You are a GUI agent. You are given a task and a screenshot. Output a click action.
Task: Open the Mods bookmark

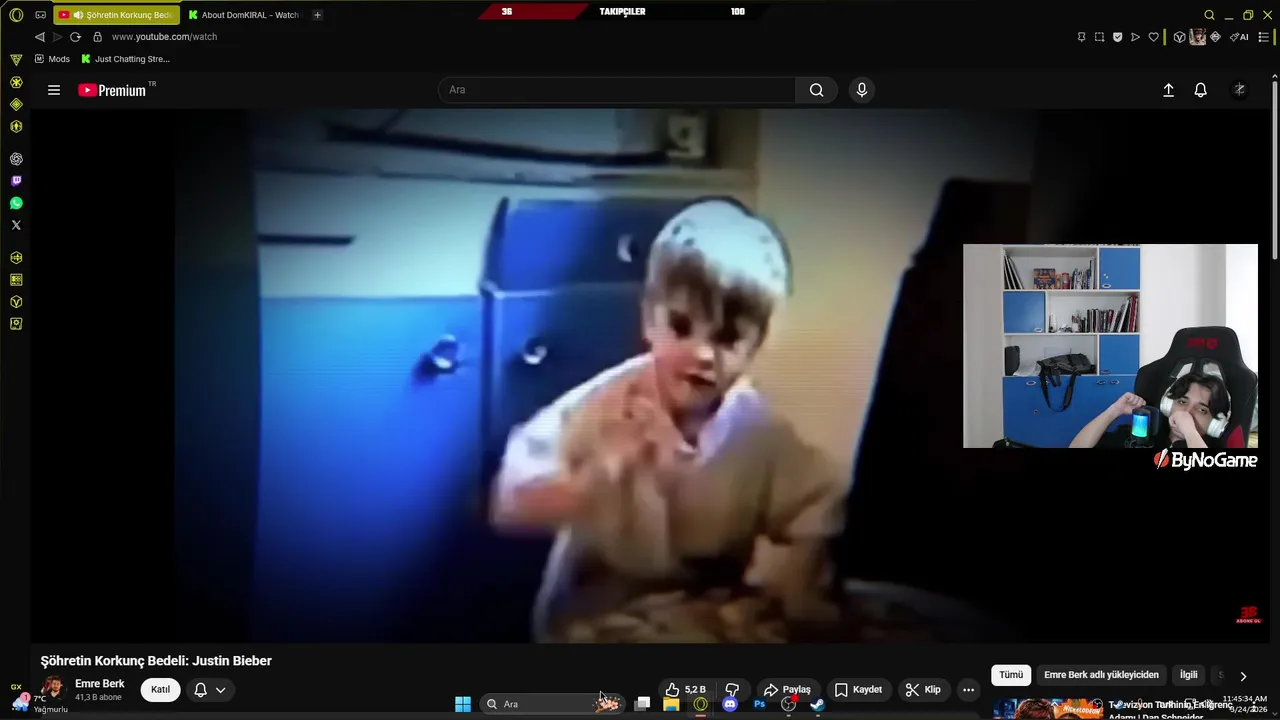coord(52,59)
